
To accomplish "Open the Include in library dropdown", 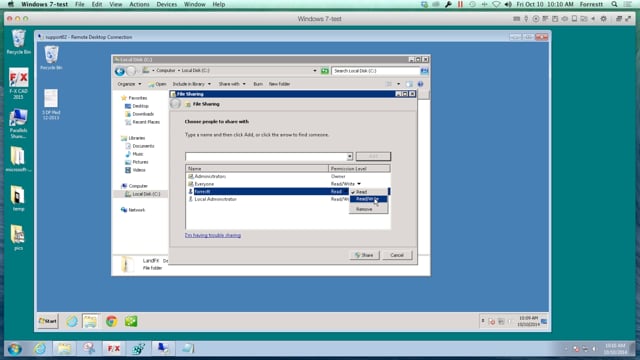I will pyautogui.click(x=192, y=84).
